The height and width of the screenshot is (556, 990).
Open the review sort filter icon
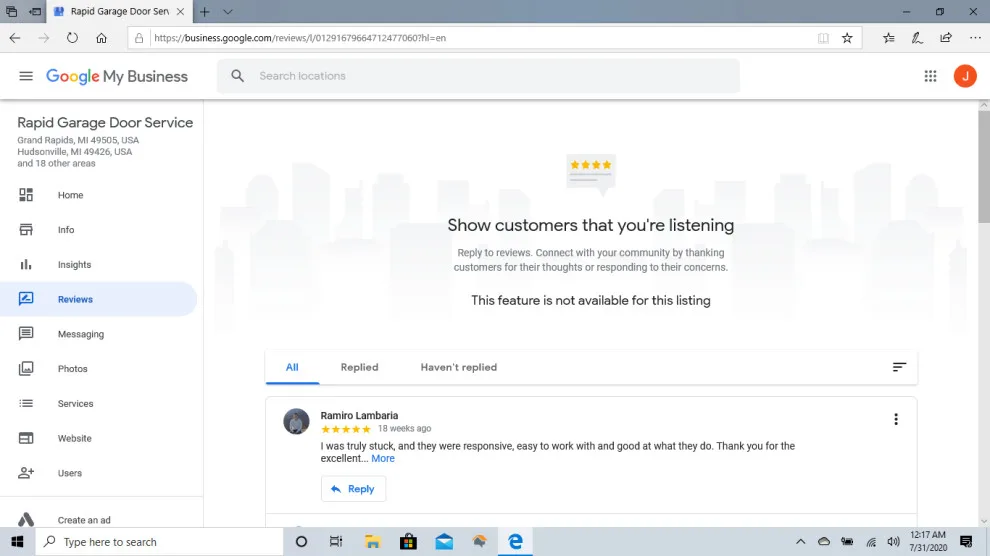click(x=899, y=367)
